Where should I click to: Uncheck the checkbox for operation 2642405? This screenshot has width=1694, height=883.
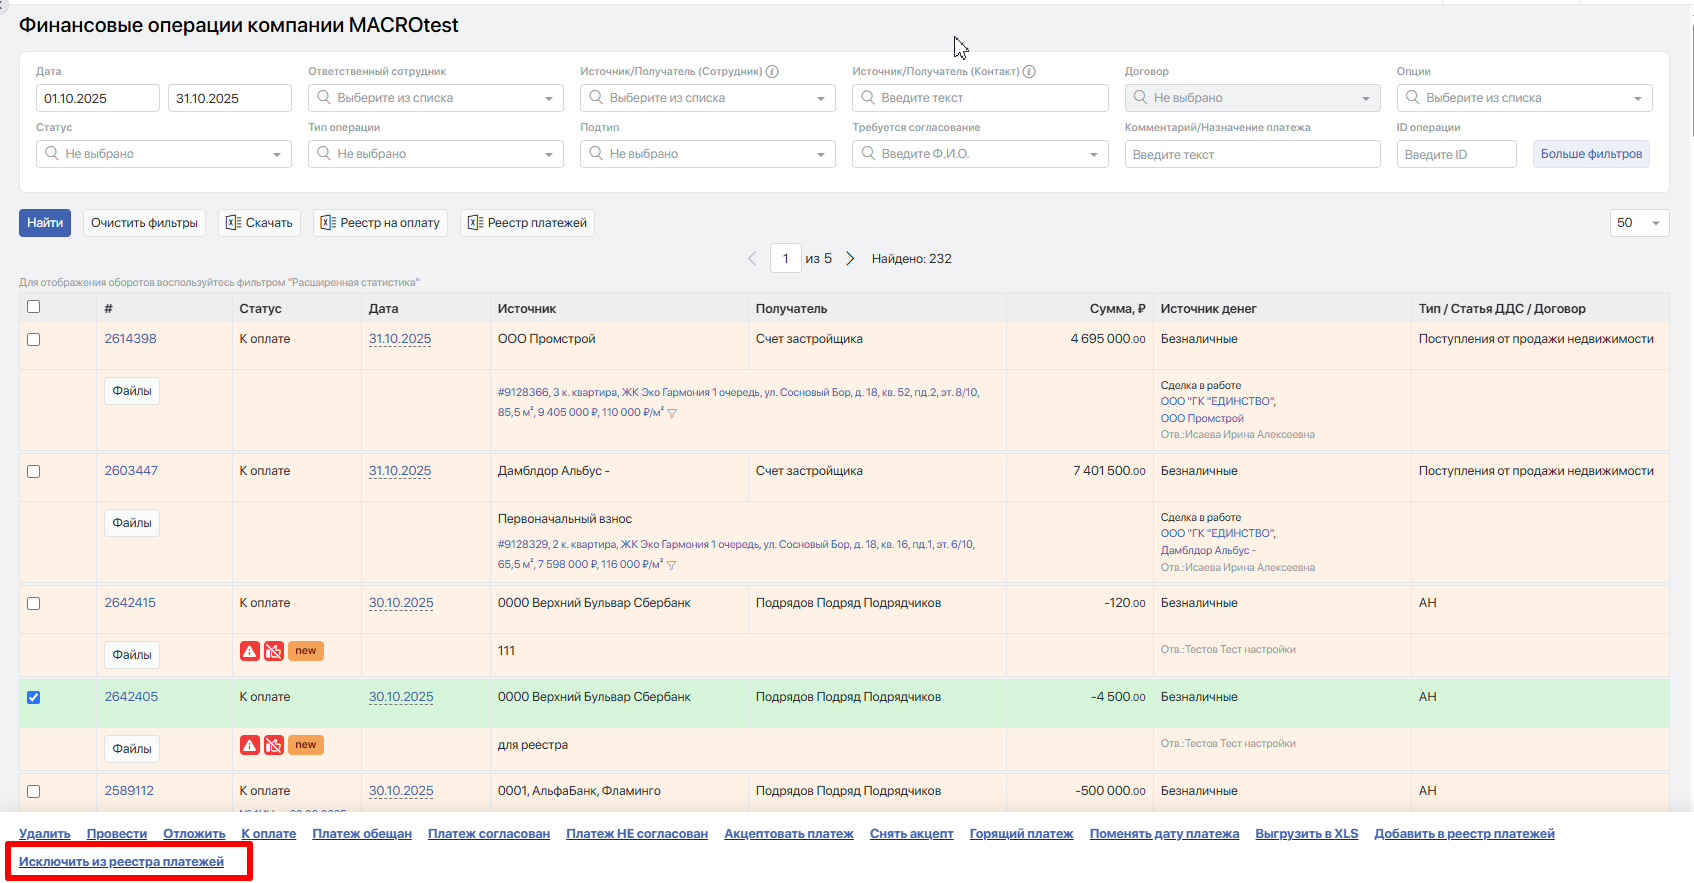[x=34, y=697]
